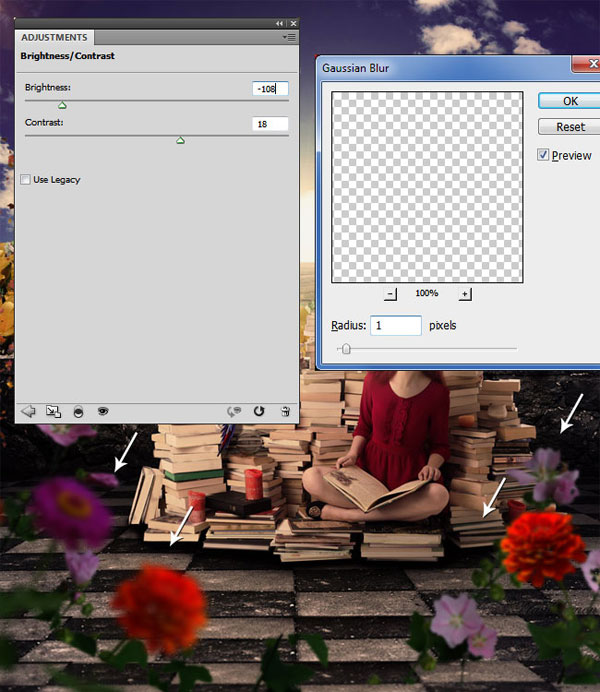Click the Contrast slider handle

(180, 140)
